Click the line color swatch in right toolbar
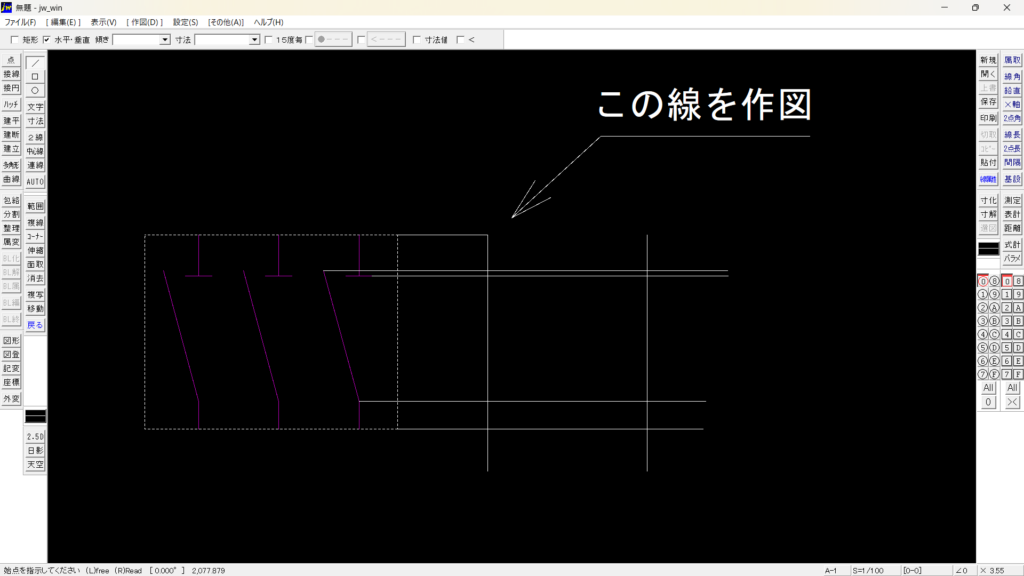 (x=988, y=248)
